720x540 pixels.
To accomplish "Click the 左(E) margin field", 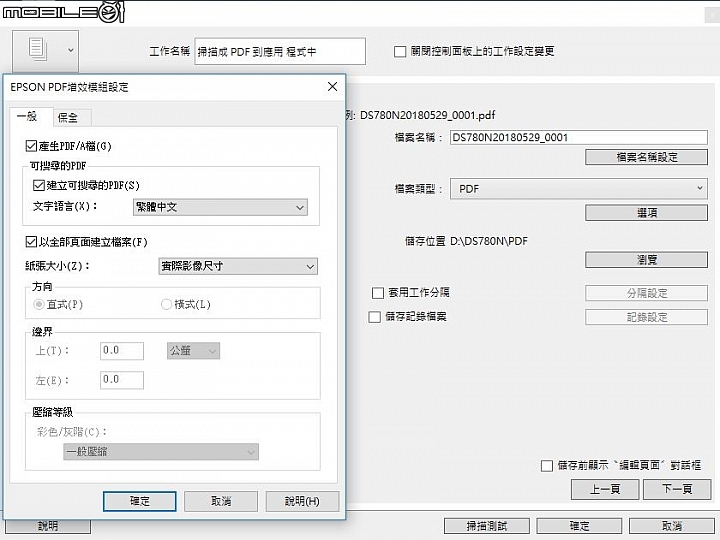I will tap(122, 380).
